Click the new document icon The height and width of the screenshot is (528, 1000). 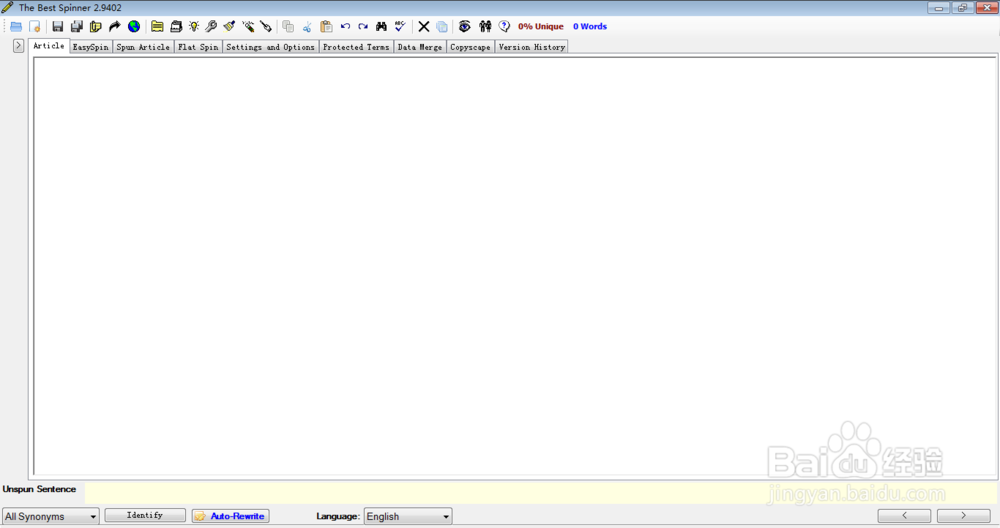click(x=34, y=27)
